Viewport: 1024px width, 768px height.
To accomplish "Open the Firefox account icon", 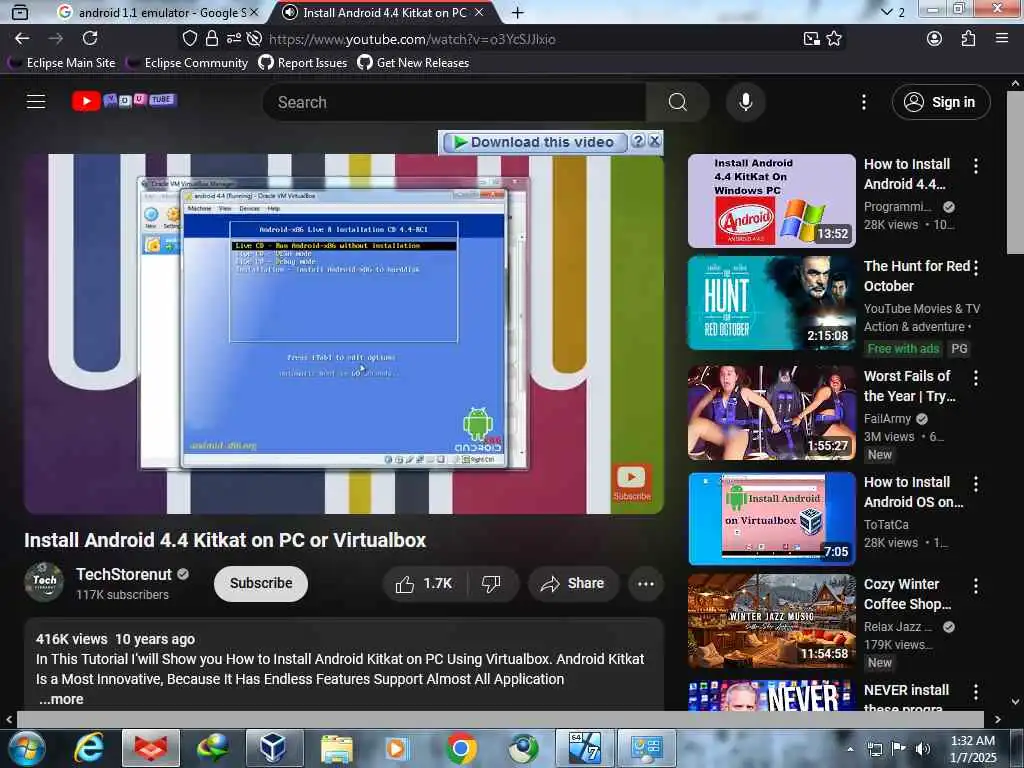I will (935, 39).
